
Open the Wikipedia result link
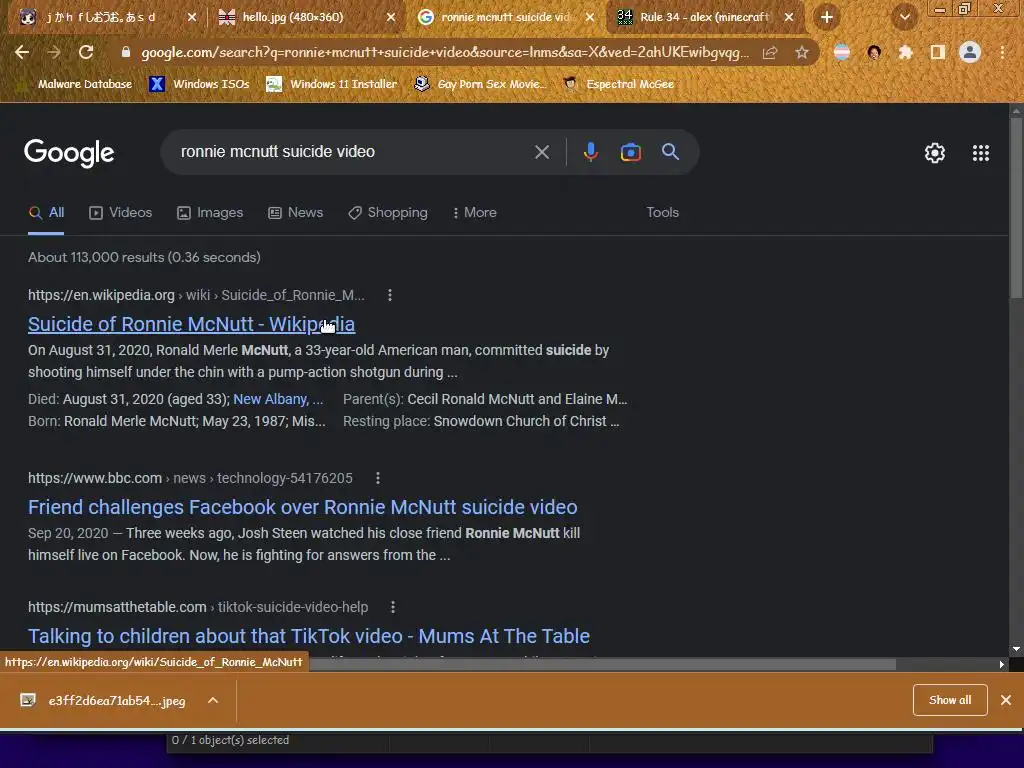191,325
